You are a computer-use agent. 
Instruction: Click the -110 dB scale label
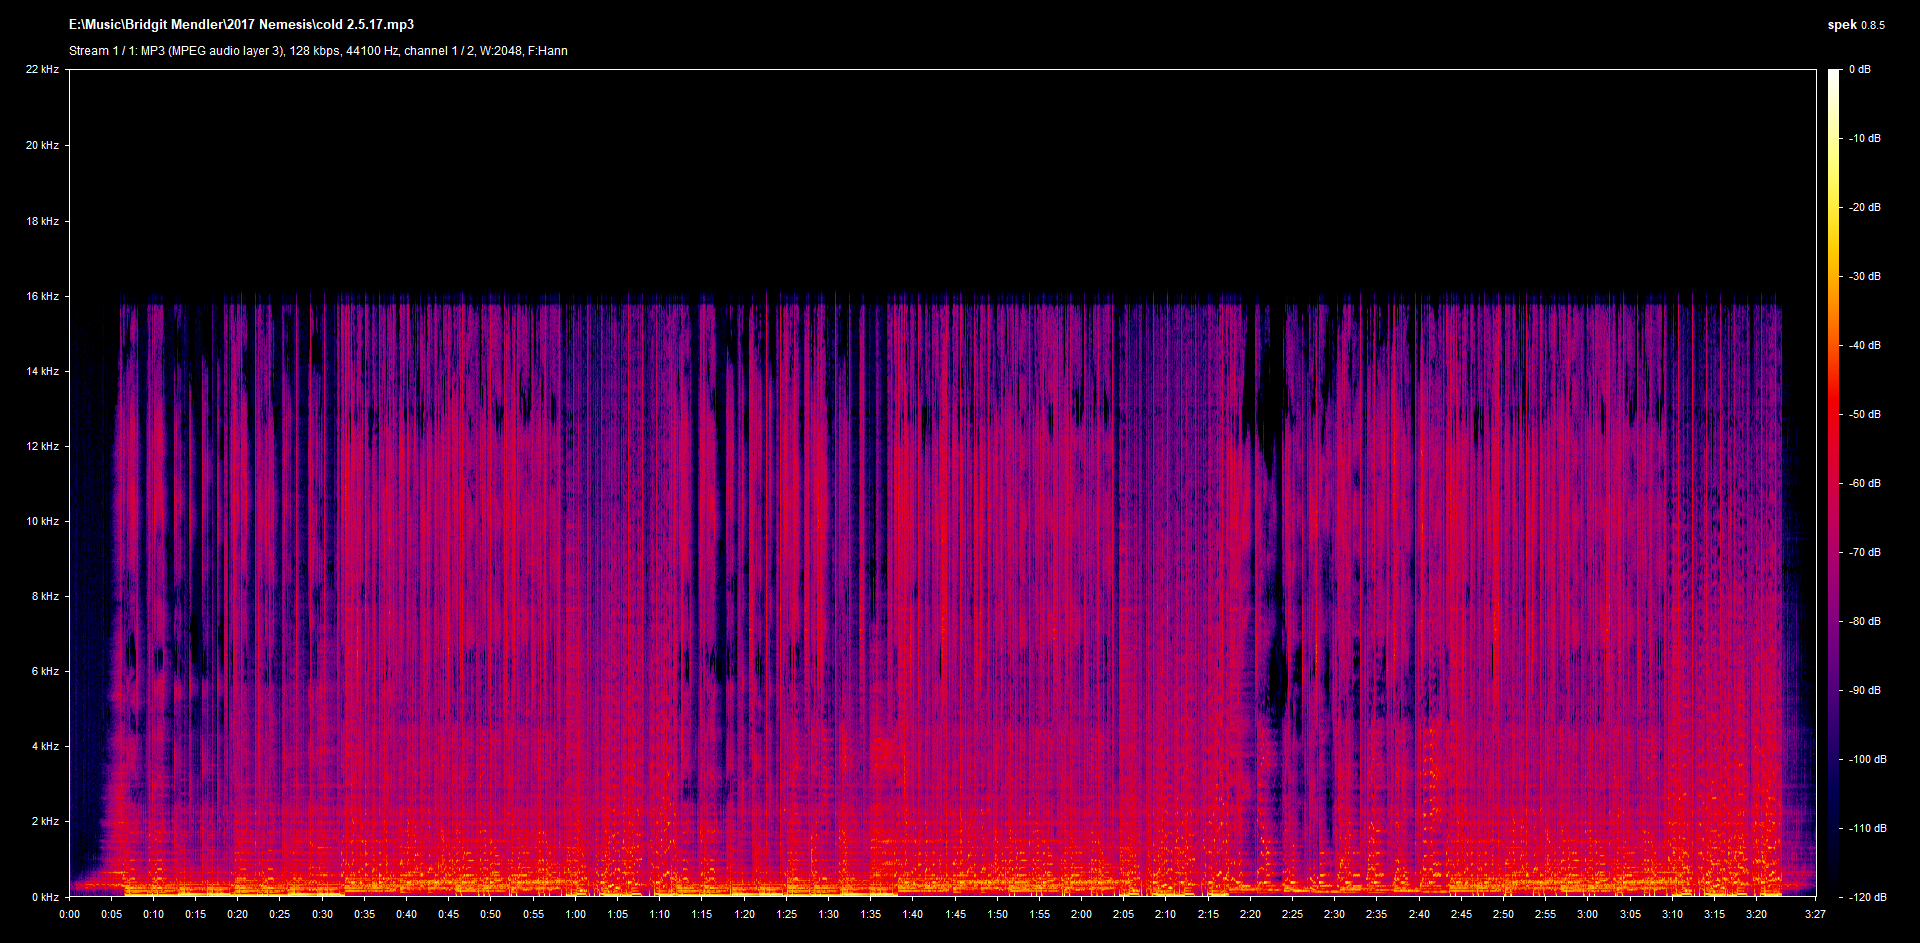1866,828
